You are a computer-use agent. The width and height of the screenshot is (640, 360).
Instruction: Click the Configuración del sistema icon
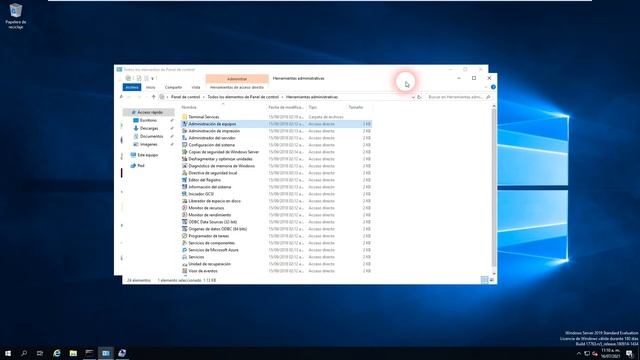[x=184, y=145]
